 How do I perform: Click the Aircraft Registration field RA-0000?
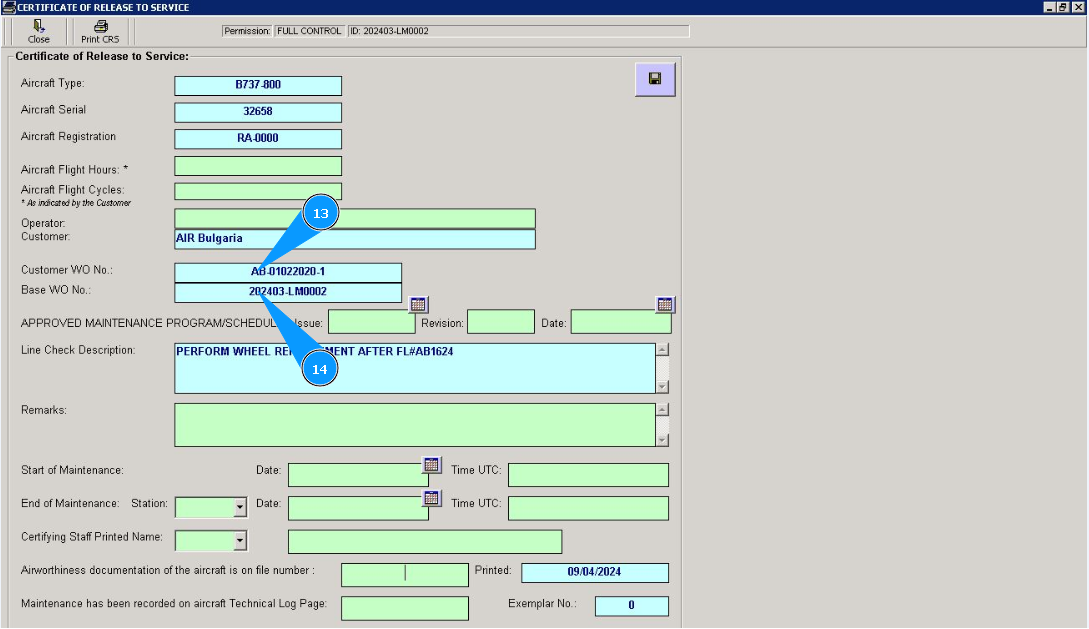(258, 139)
